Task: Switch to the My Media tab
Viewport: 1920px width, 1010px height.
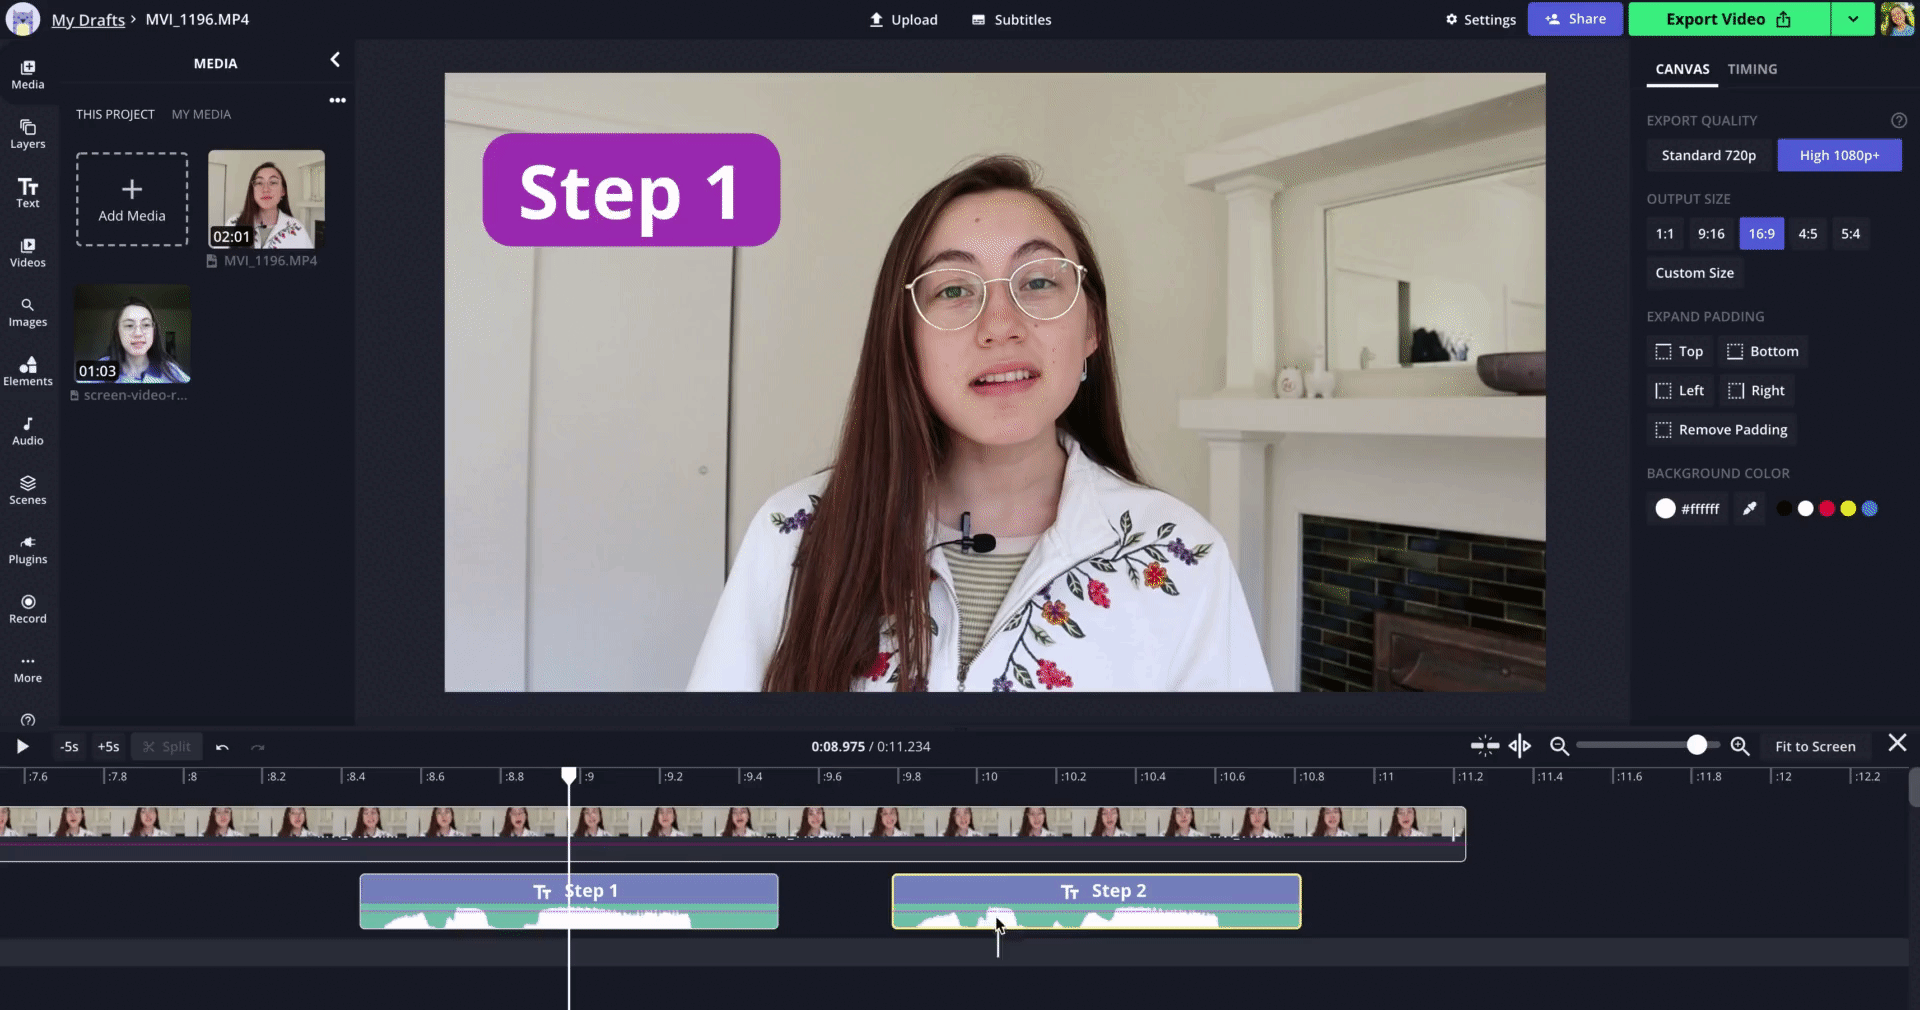Action: [201, 114]
